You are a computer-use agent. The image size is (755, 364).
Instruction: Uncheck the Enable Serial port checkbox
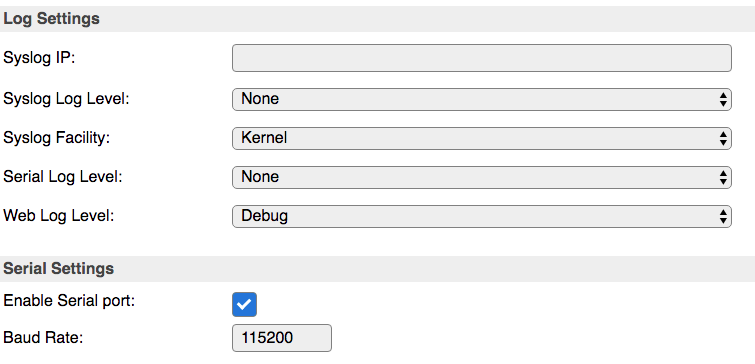tap(244, 304)
